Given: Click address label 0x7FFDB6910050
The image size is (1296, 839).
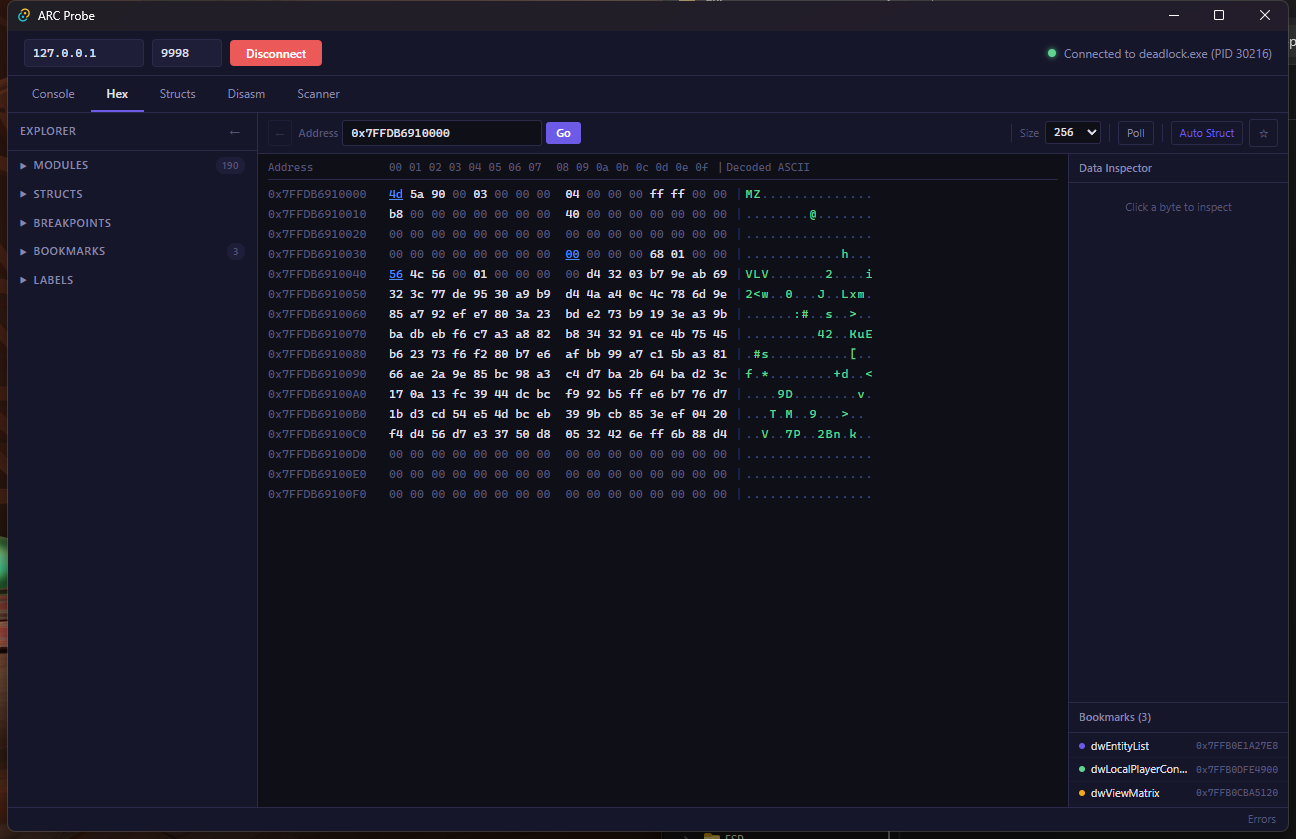Looking at the screenshot, I should [x=317, y=294].
